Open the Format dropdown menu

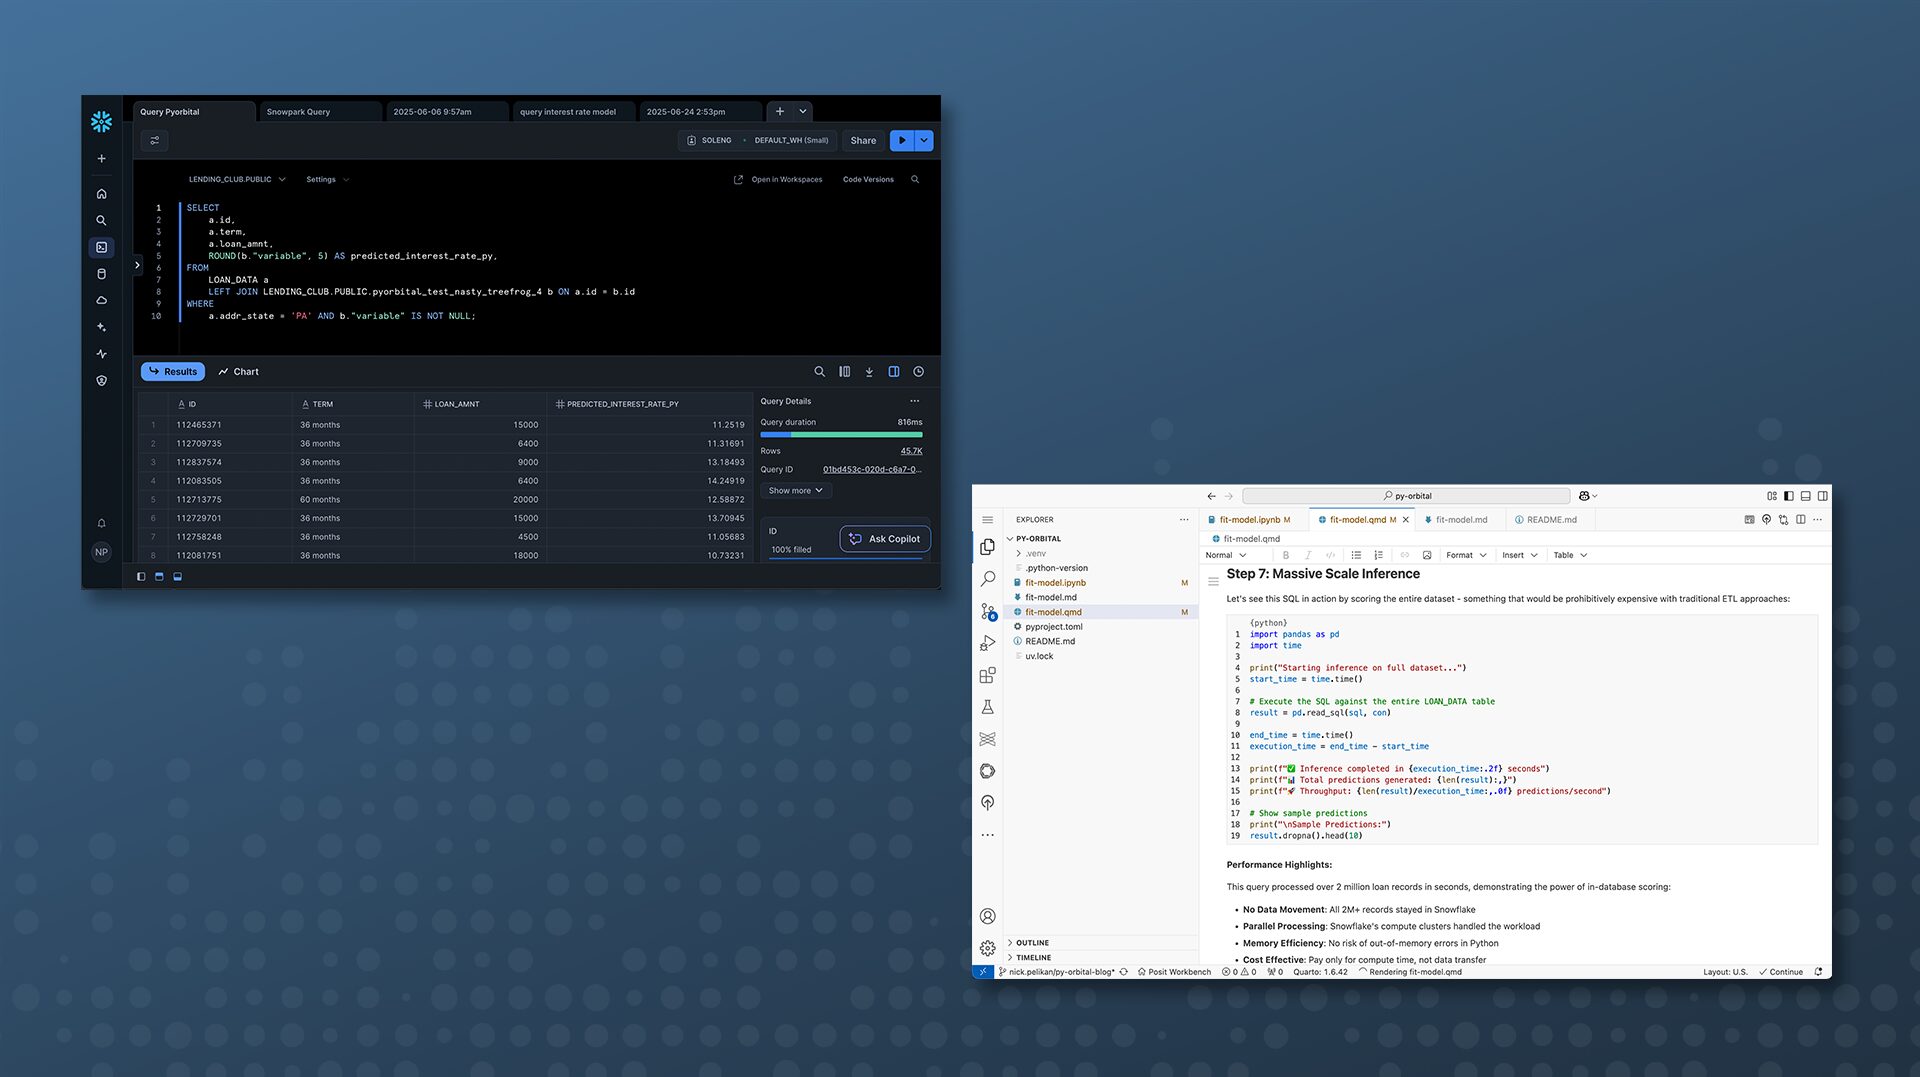click(1466, 555)
